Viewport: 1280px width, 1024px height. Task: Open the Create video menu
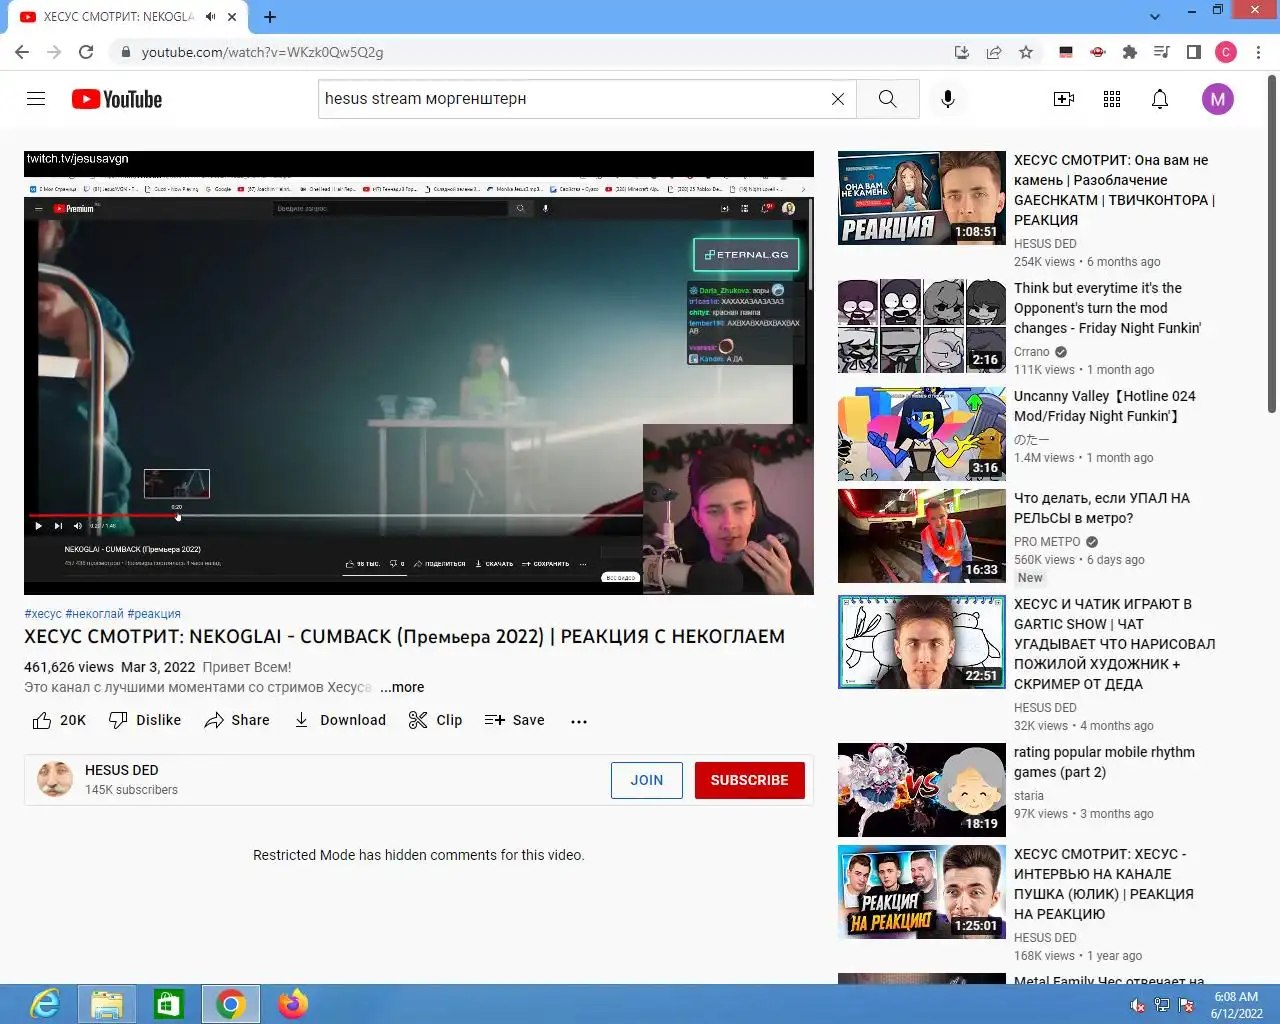click(1064, 99)
